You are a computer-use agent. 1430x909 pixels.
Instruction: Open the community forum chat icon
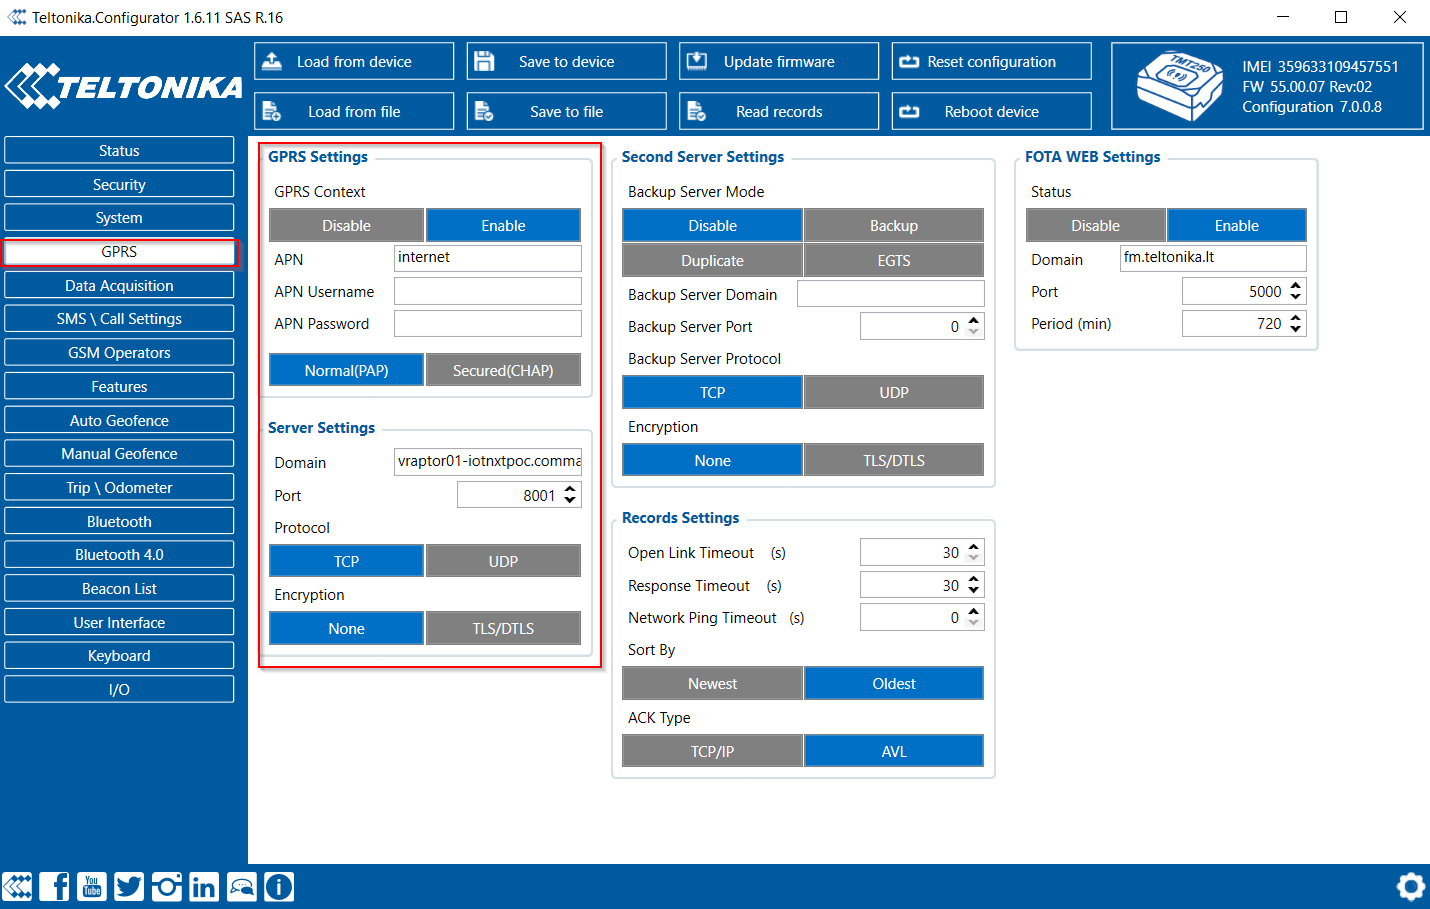(241, 886)
